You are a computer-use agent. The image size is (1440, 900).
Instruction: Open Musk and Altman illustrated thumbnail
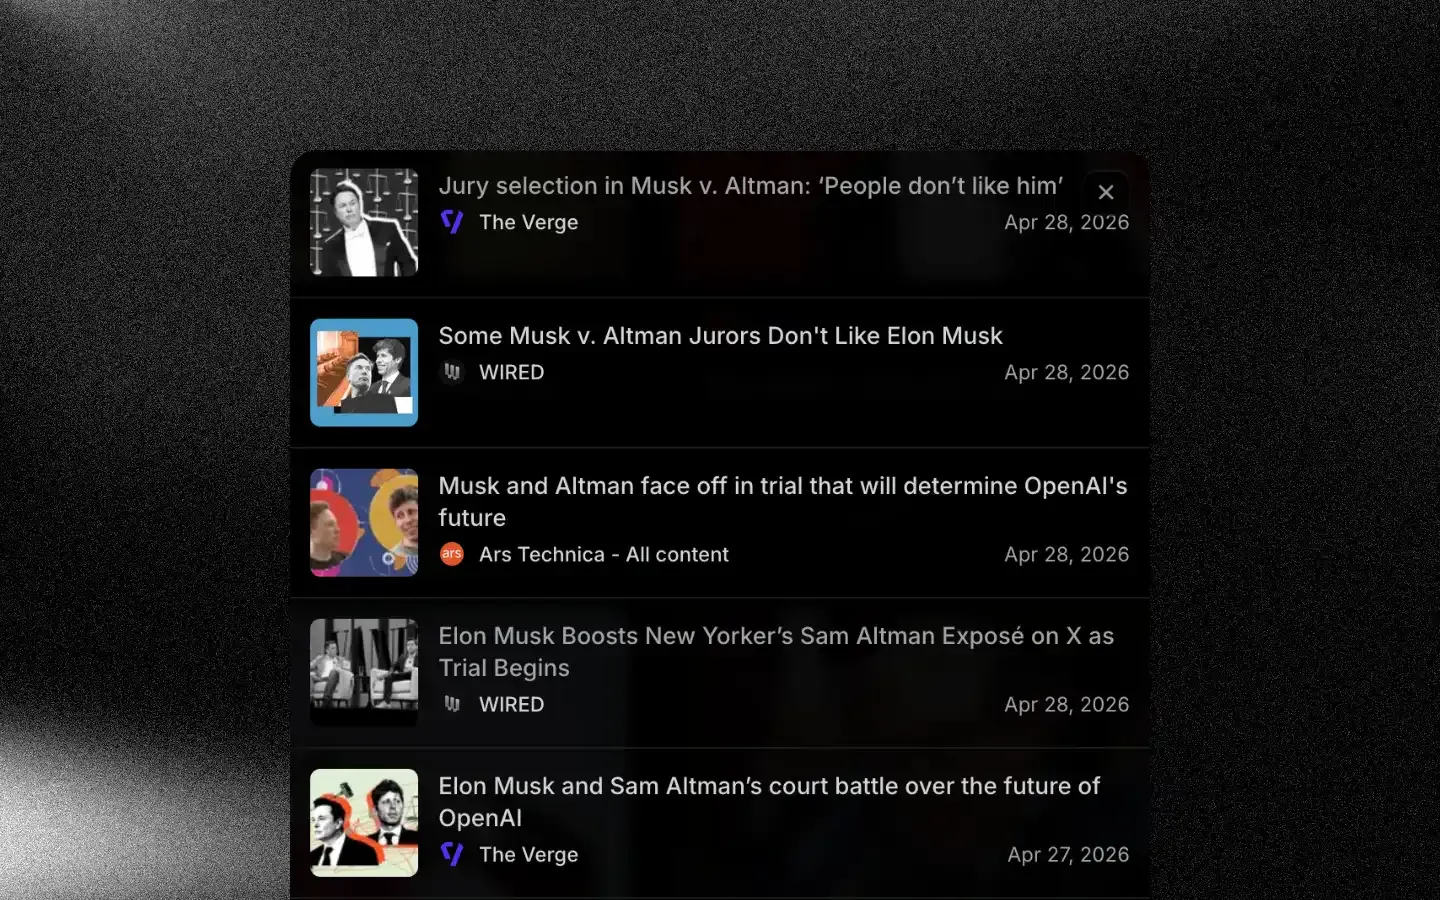(x=364, y=822)
